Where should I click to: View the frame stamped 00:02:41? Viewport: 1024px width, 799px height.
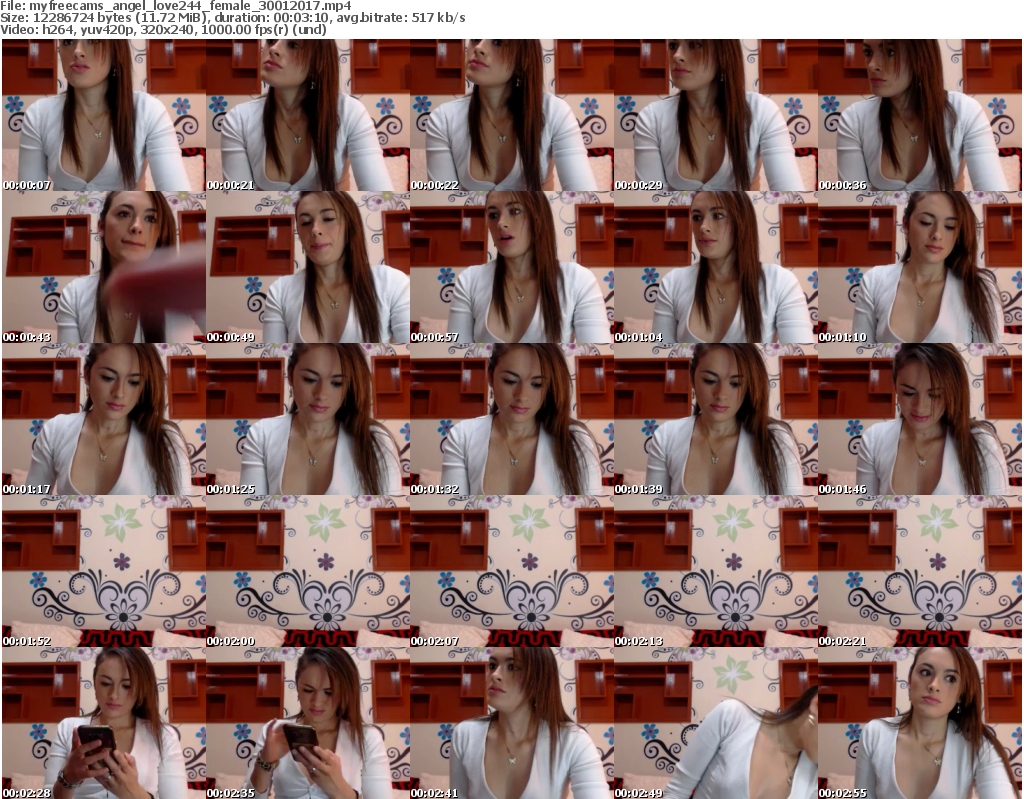pos(511,723)
